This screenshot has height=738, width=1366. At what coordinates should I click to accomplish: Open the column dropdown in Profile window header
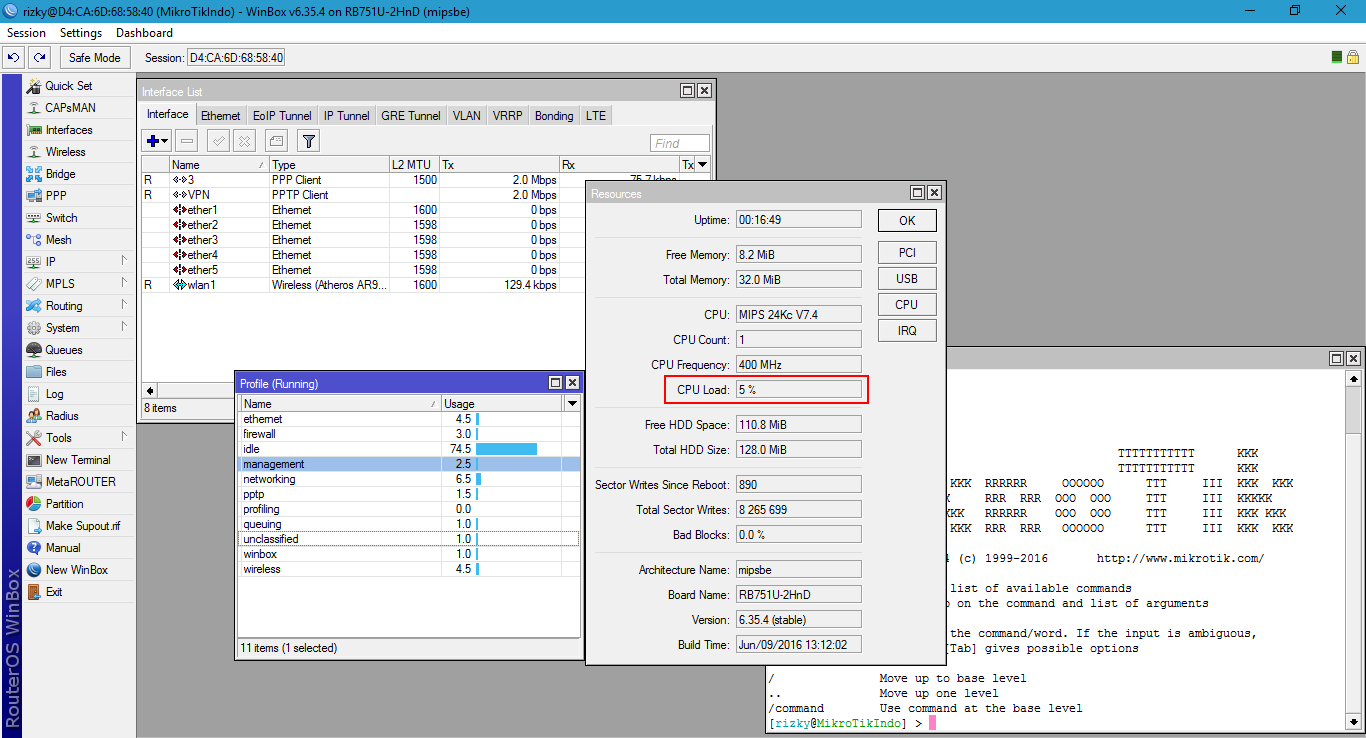572,404
